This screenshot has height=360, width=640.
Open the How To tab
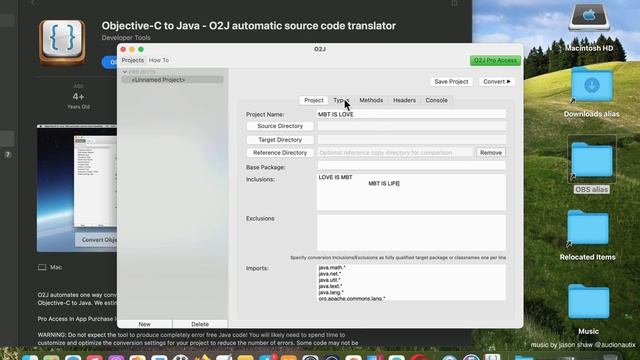pyautogui.click(x=159, y=60)
